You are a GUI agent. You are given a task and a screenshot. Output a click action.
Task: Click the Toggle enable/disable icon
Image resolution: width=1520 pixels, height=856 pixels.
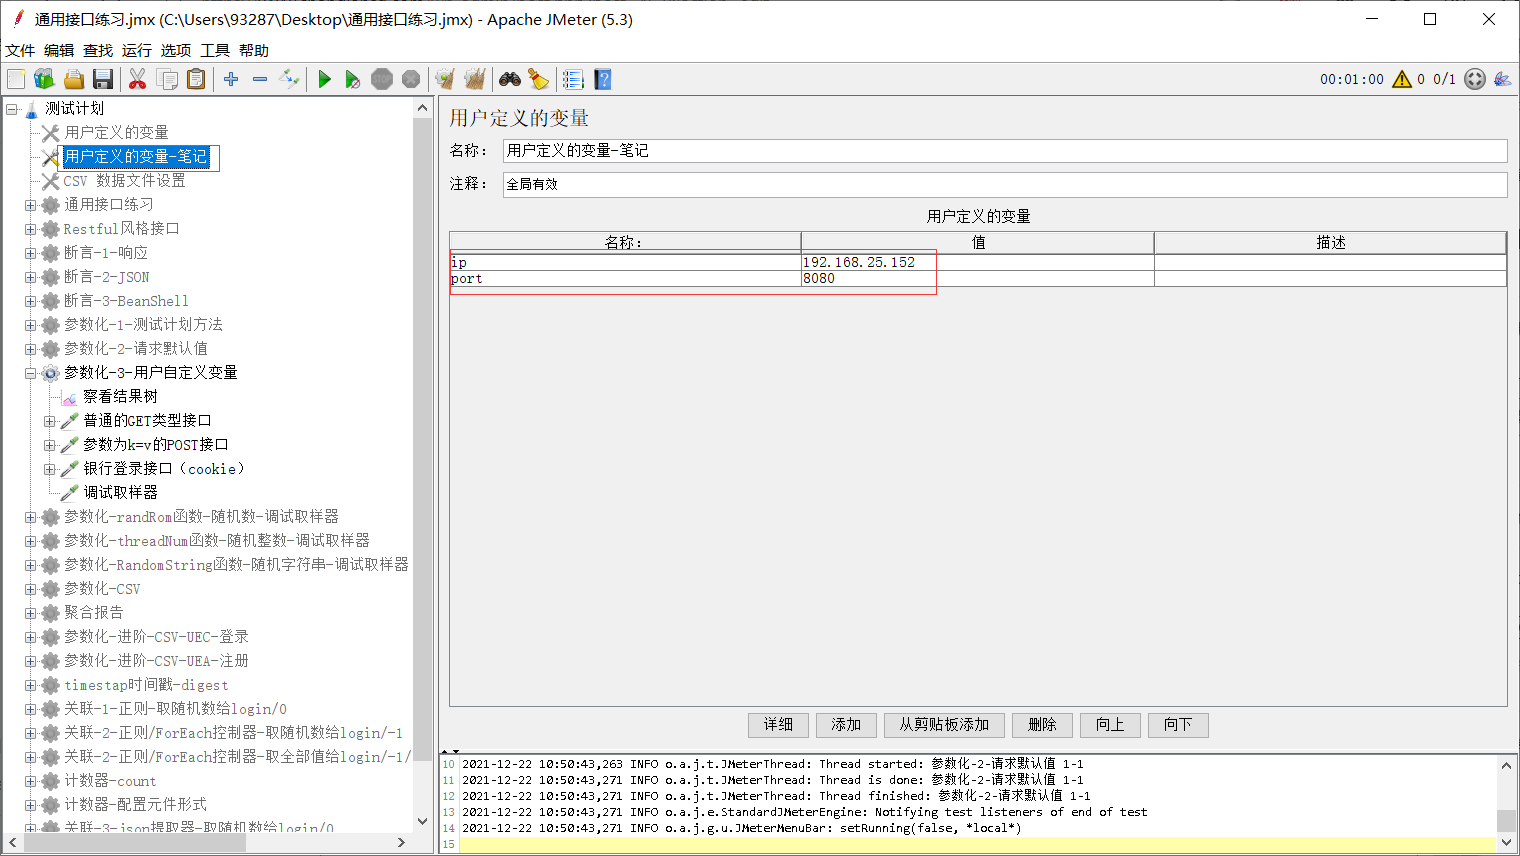click(289, 79)
